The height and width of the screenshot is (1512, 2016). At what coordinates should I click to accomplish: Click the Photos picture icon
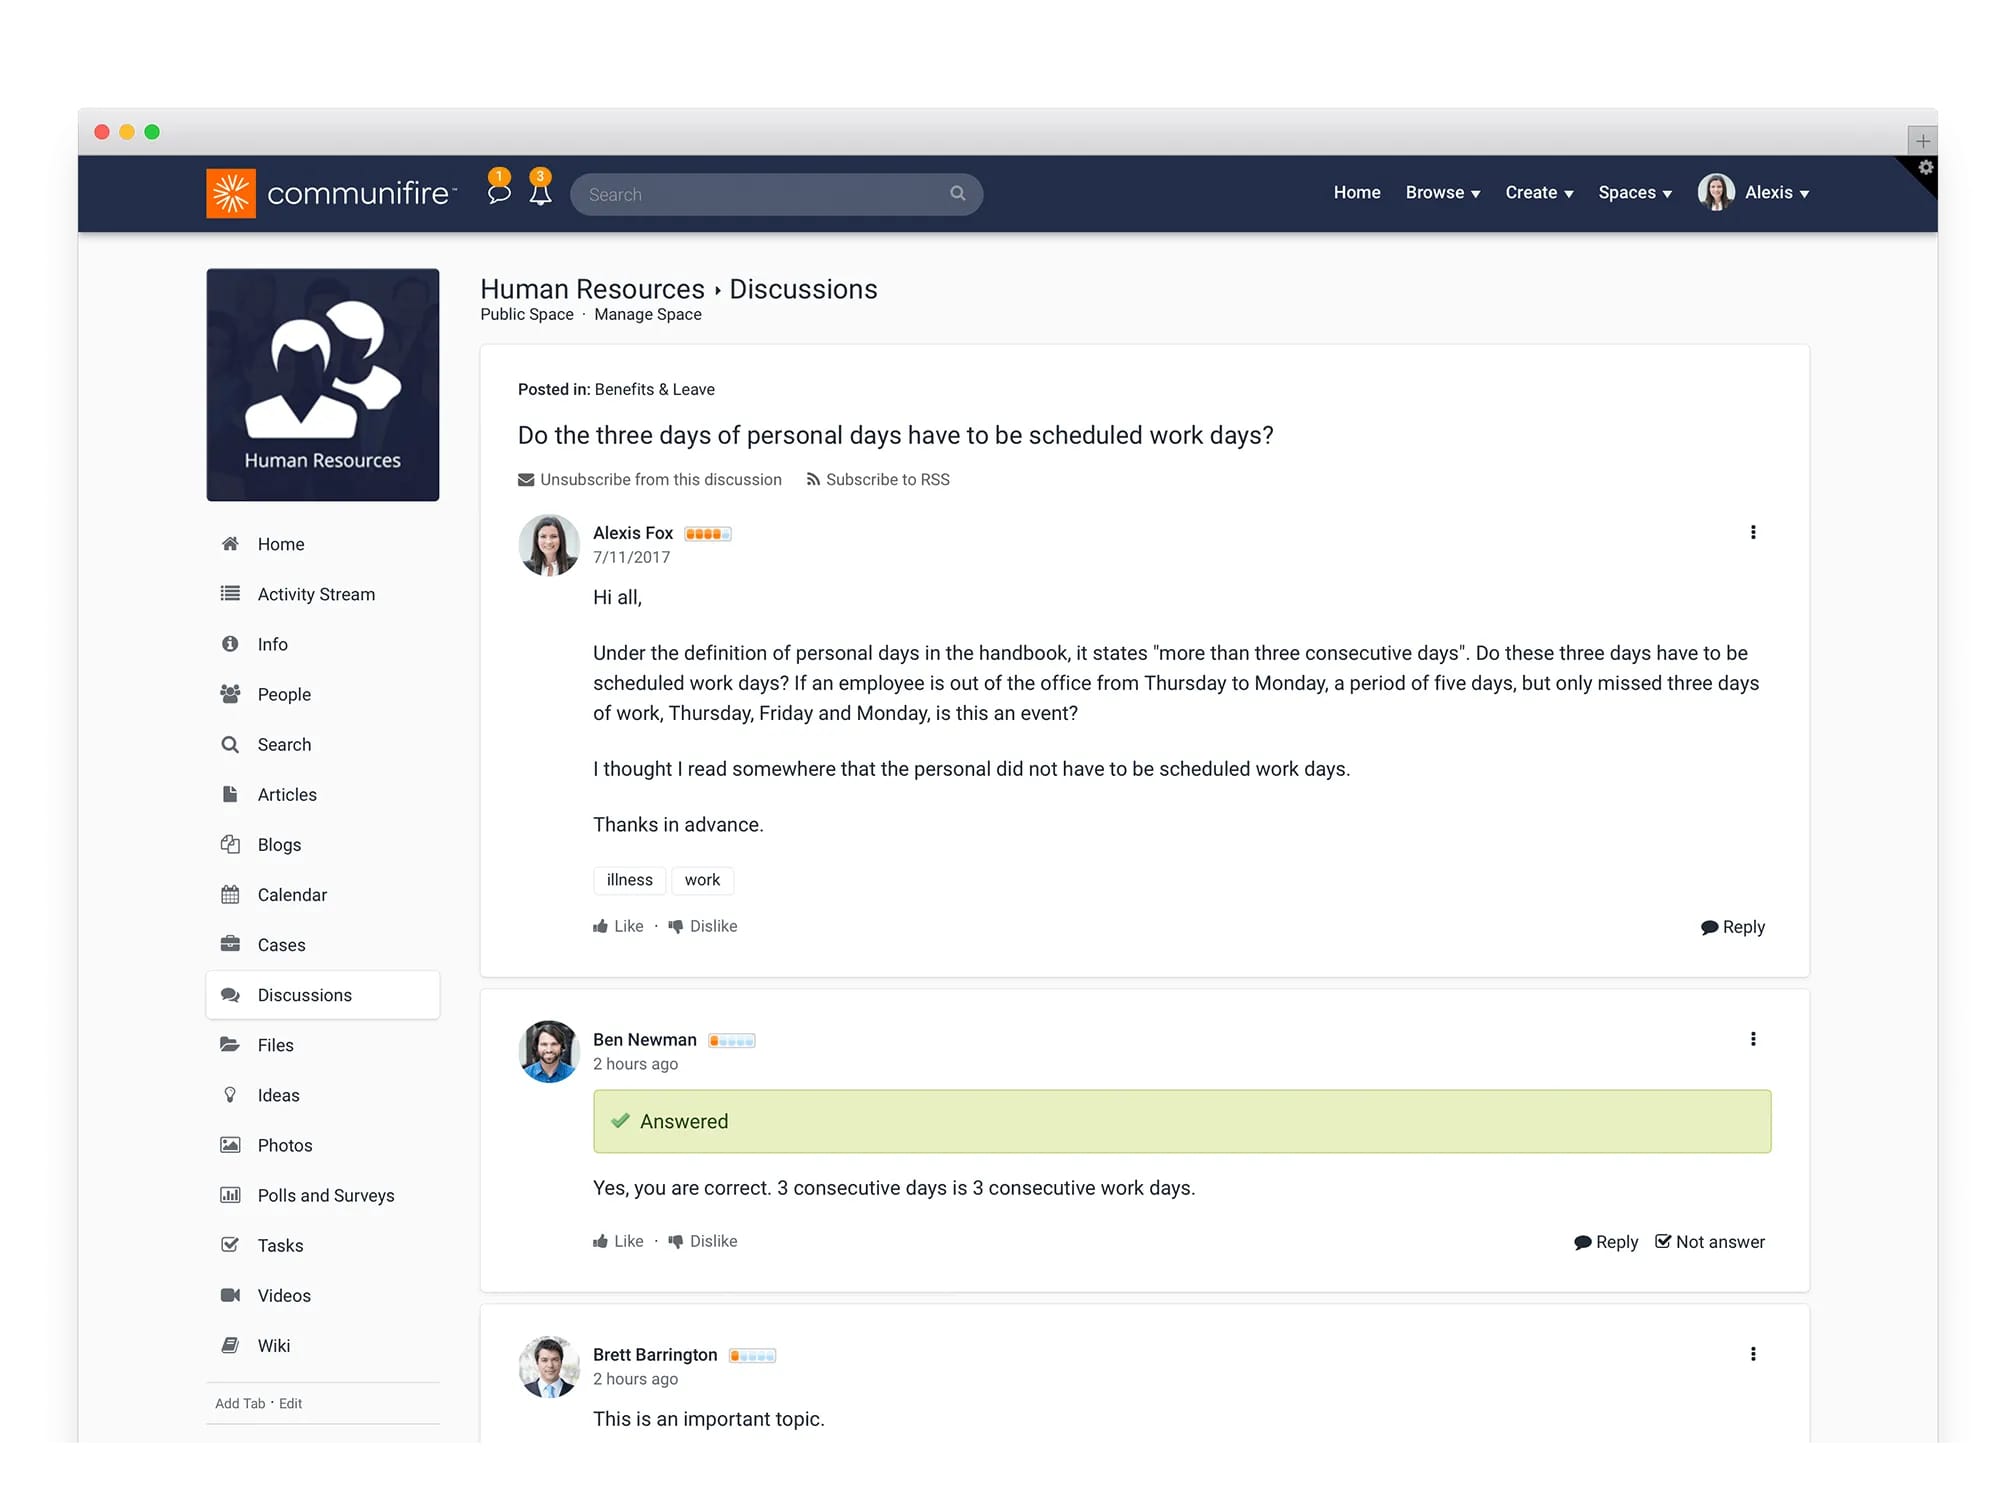[230, 1145]
